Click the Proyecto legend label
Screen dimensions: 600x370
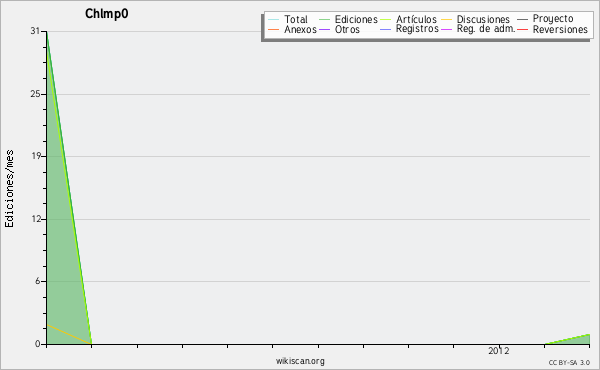tap(553, 19)
